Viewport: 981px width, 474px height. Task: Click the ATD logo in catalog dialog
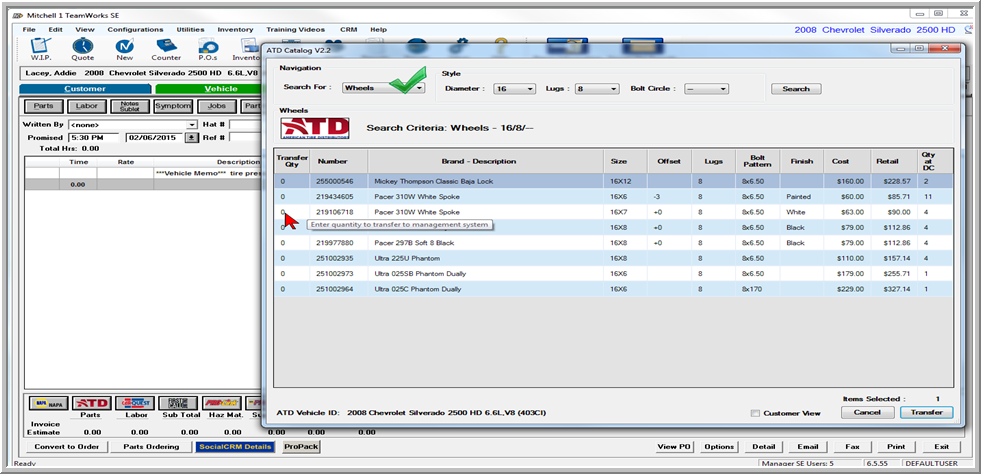click(315, 128)
